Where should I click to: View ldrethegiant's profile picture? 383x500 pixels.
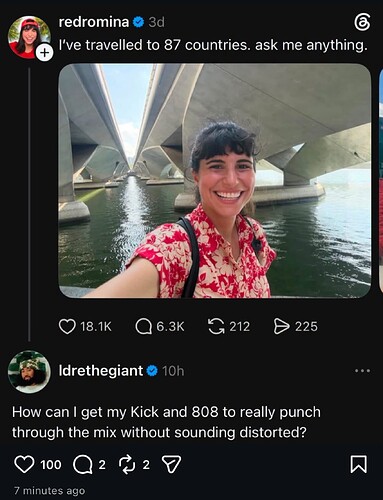point(29,371)
